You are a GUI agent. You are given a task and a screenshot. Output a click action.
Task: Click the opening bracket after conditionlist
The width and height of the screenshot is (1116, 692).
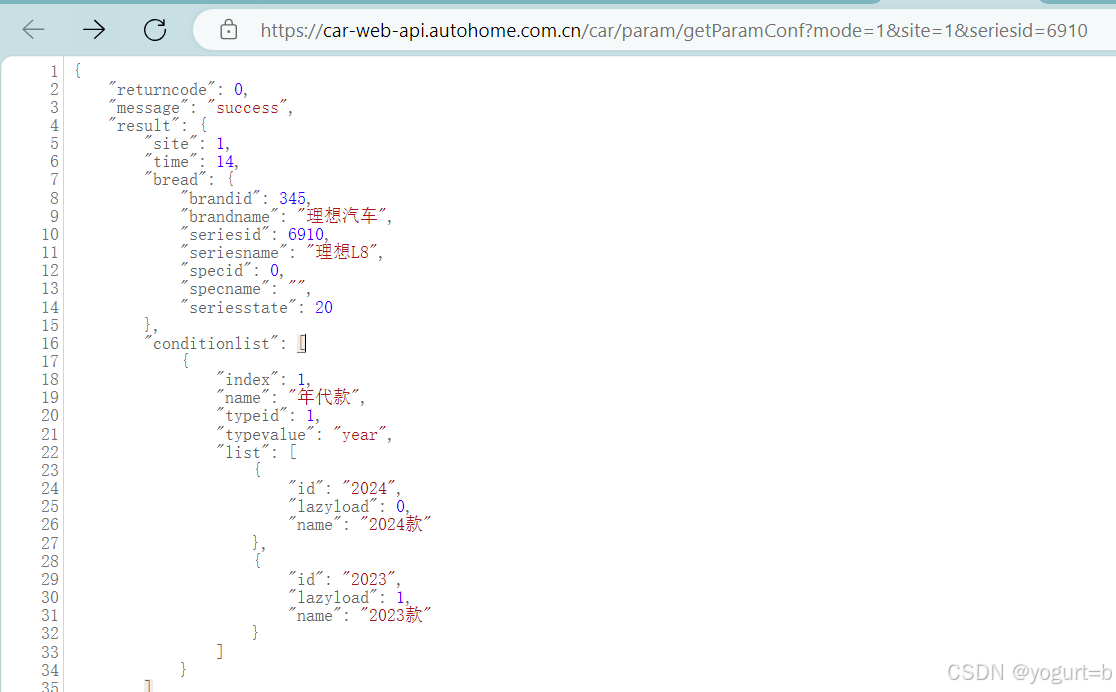[302, 344]
